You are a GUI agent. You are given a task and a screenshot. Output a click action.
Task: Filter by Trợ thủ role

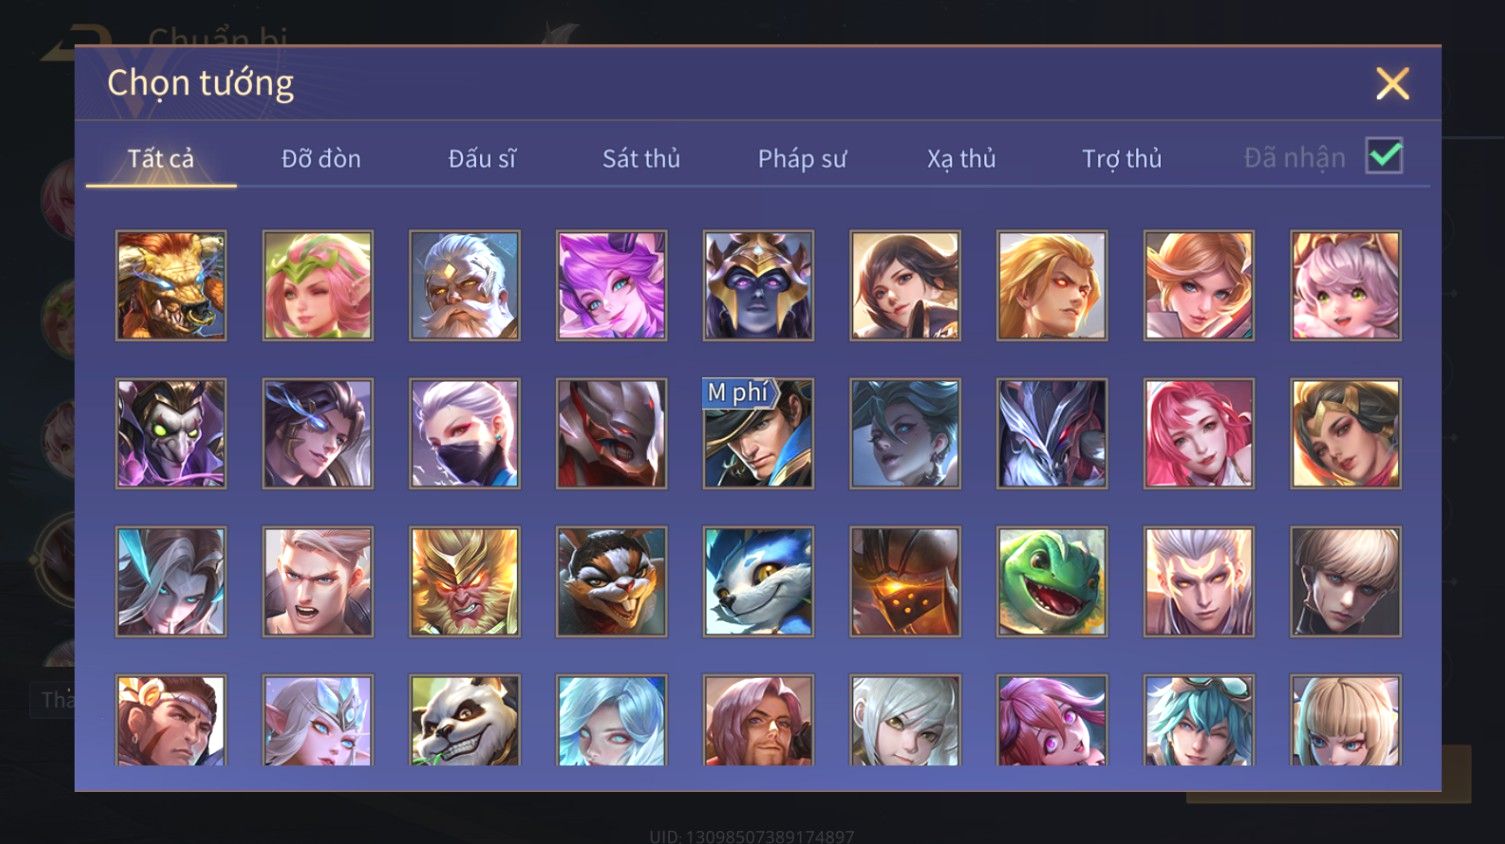click(1122, 158)
